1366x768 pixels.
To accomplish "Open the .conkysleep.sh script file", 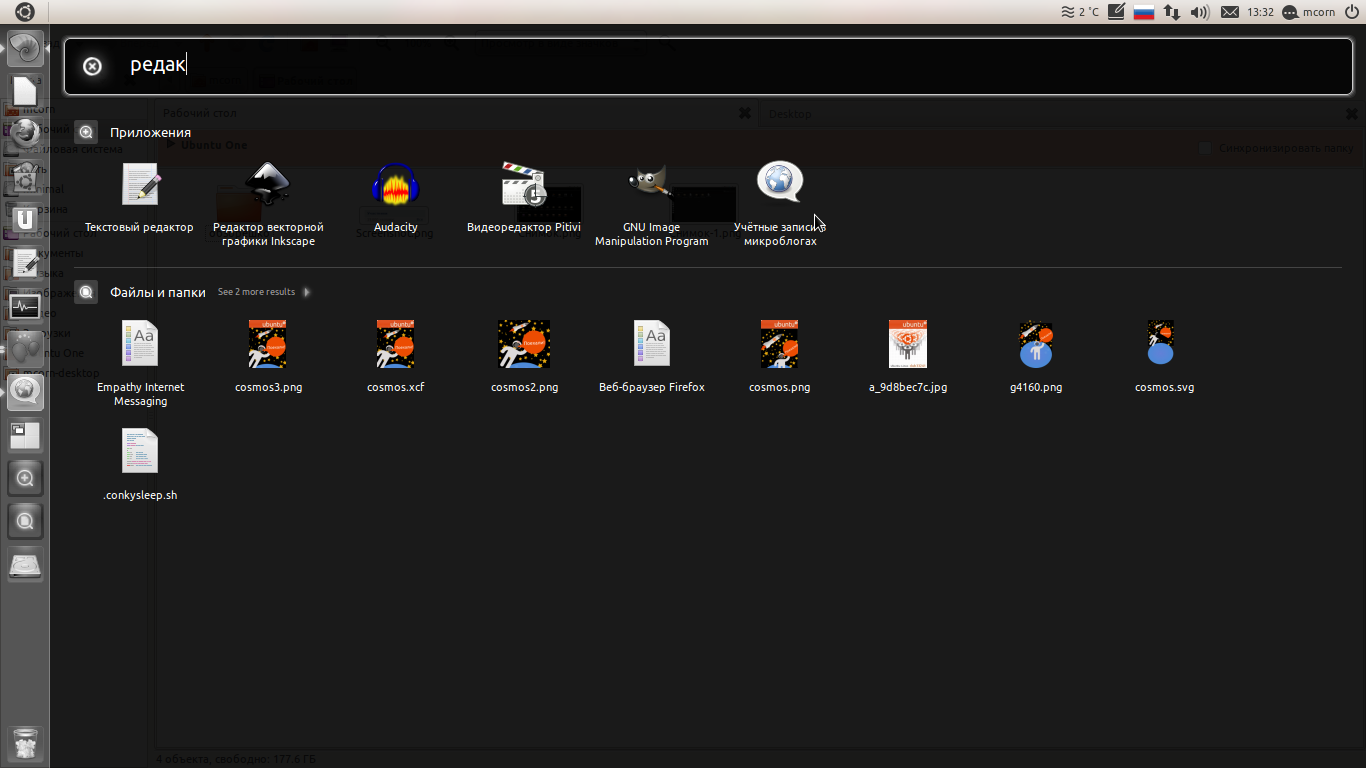I will point(140,465).
